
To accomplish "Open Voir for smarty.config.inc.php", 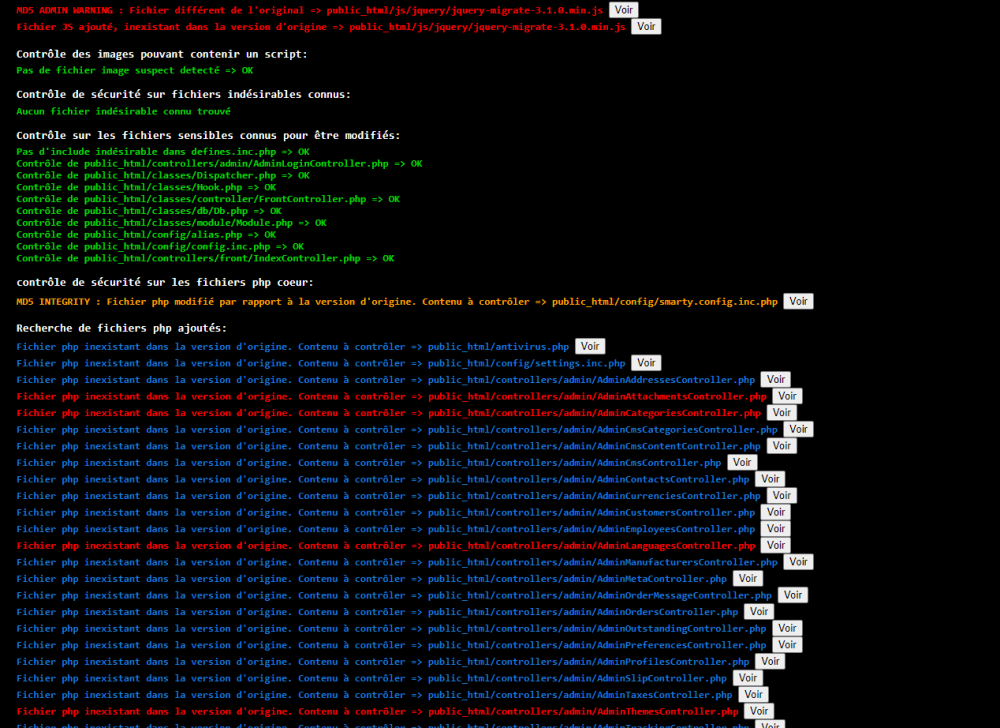I will pos(798,302).
